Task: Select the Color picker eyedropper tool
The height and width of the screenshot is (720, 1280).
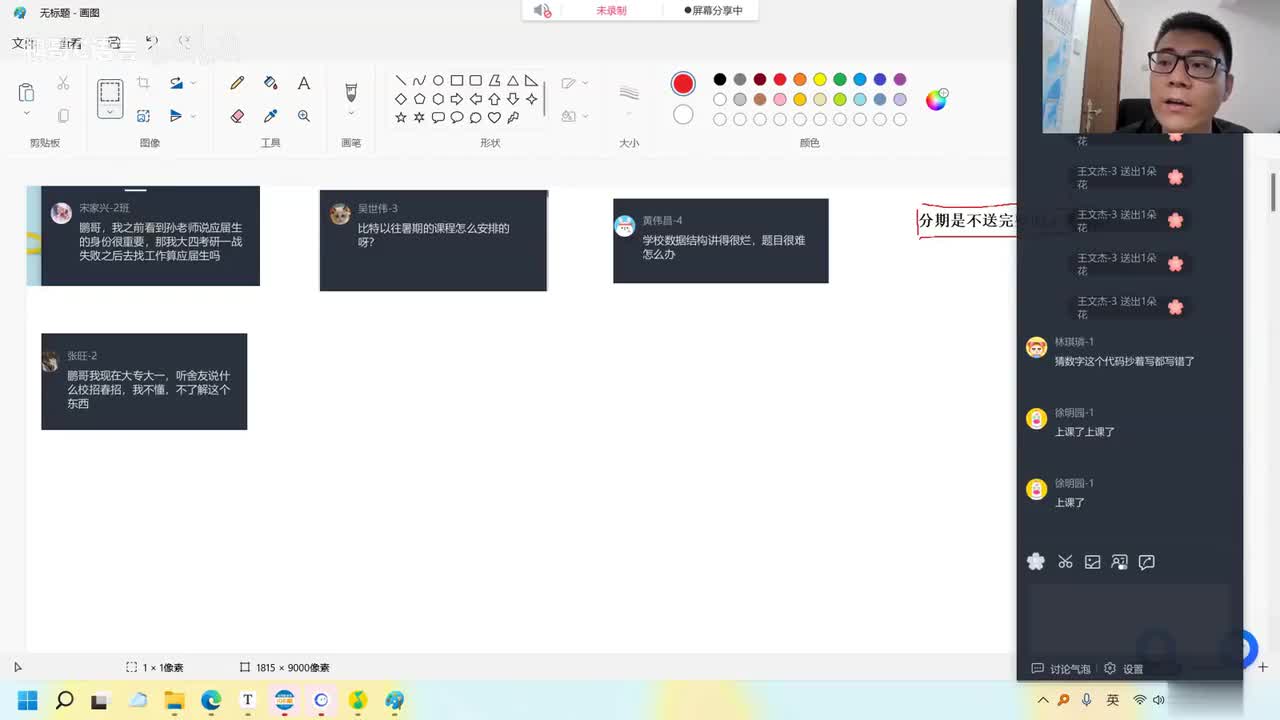Action: [270, 116]
